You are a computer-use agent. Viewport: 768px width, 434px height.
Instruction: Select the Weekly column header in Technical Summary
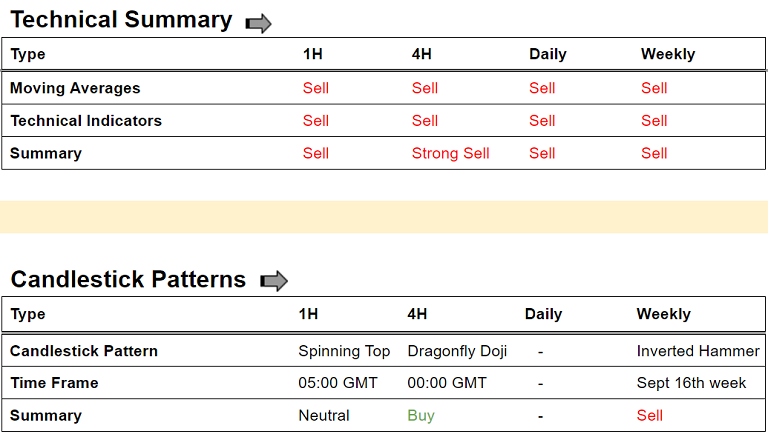pyautogui.click(x=668, y=55)
